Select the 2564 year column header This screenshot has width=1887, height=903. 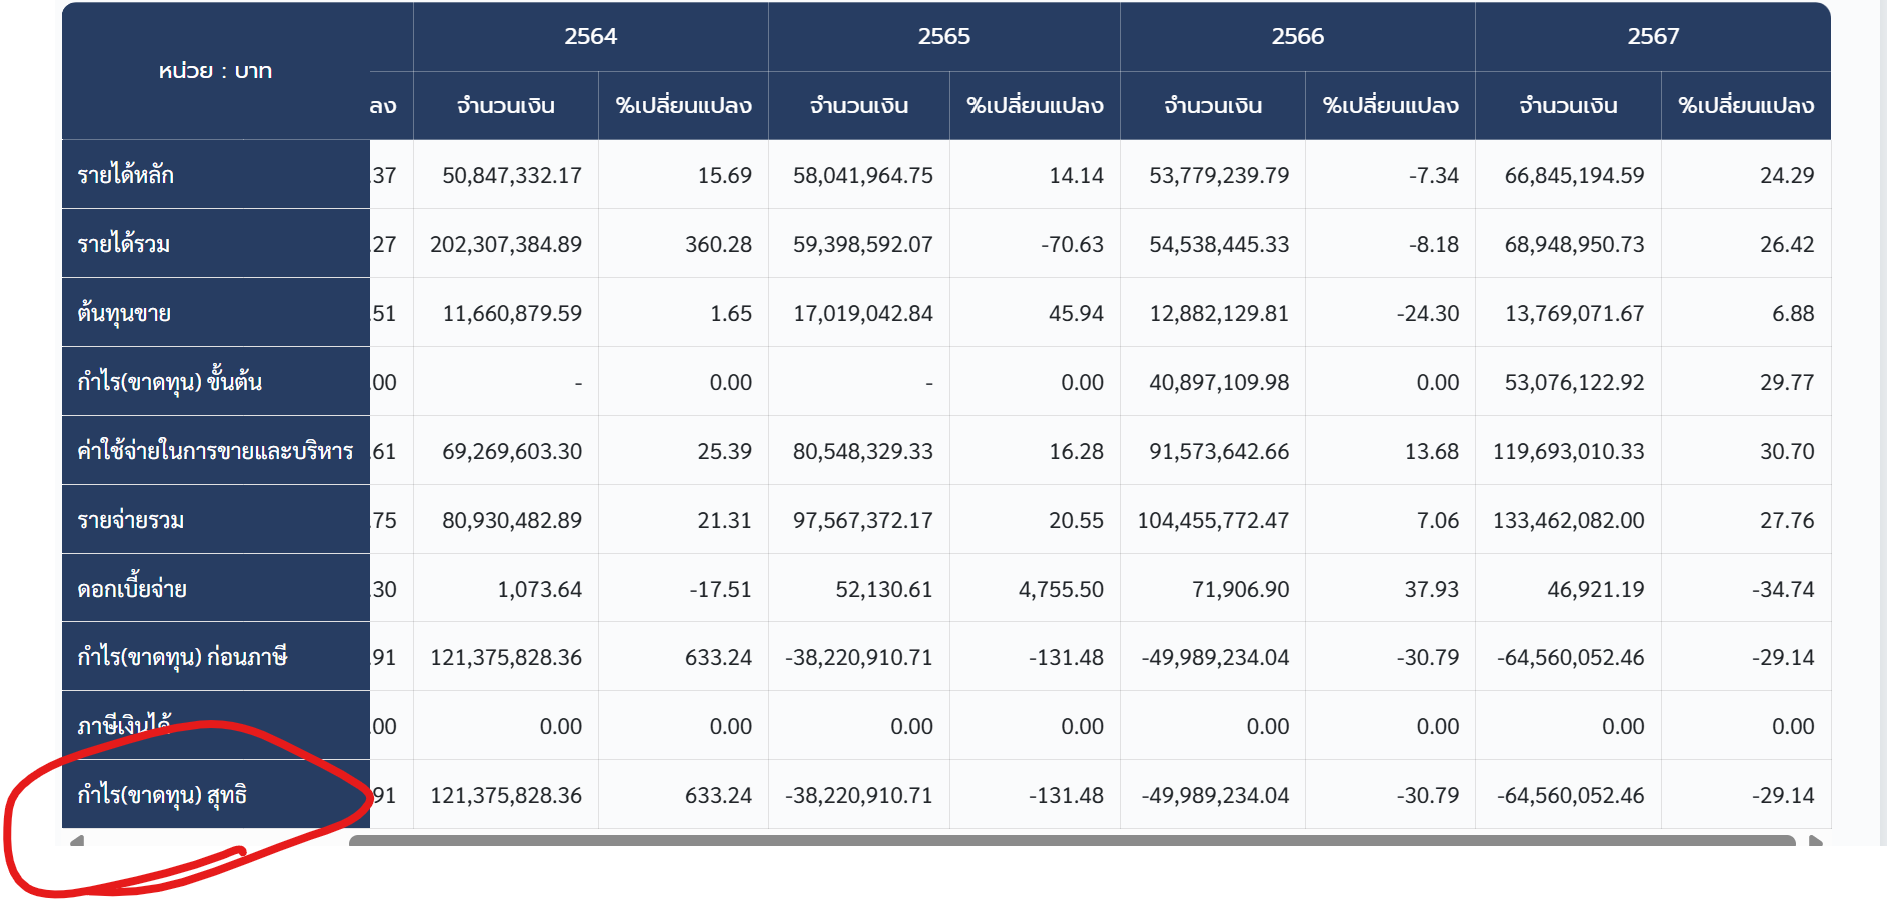[x=590, y=37]
